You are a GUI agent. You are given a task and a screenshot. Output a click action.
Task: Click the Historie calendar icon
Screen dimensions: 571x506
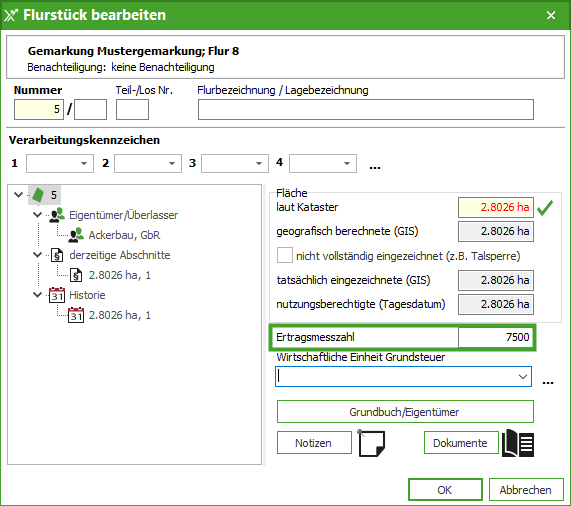57,295
